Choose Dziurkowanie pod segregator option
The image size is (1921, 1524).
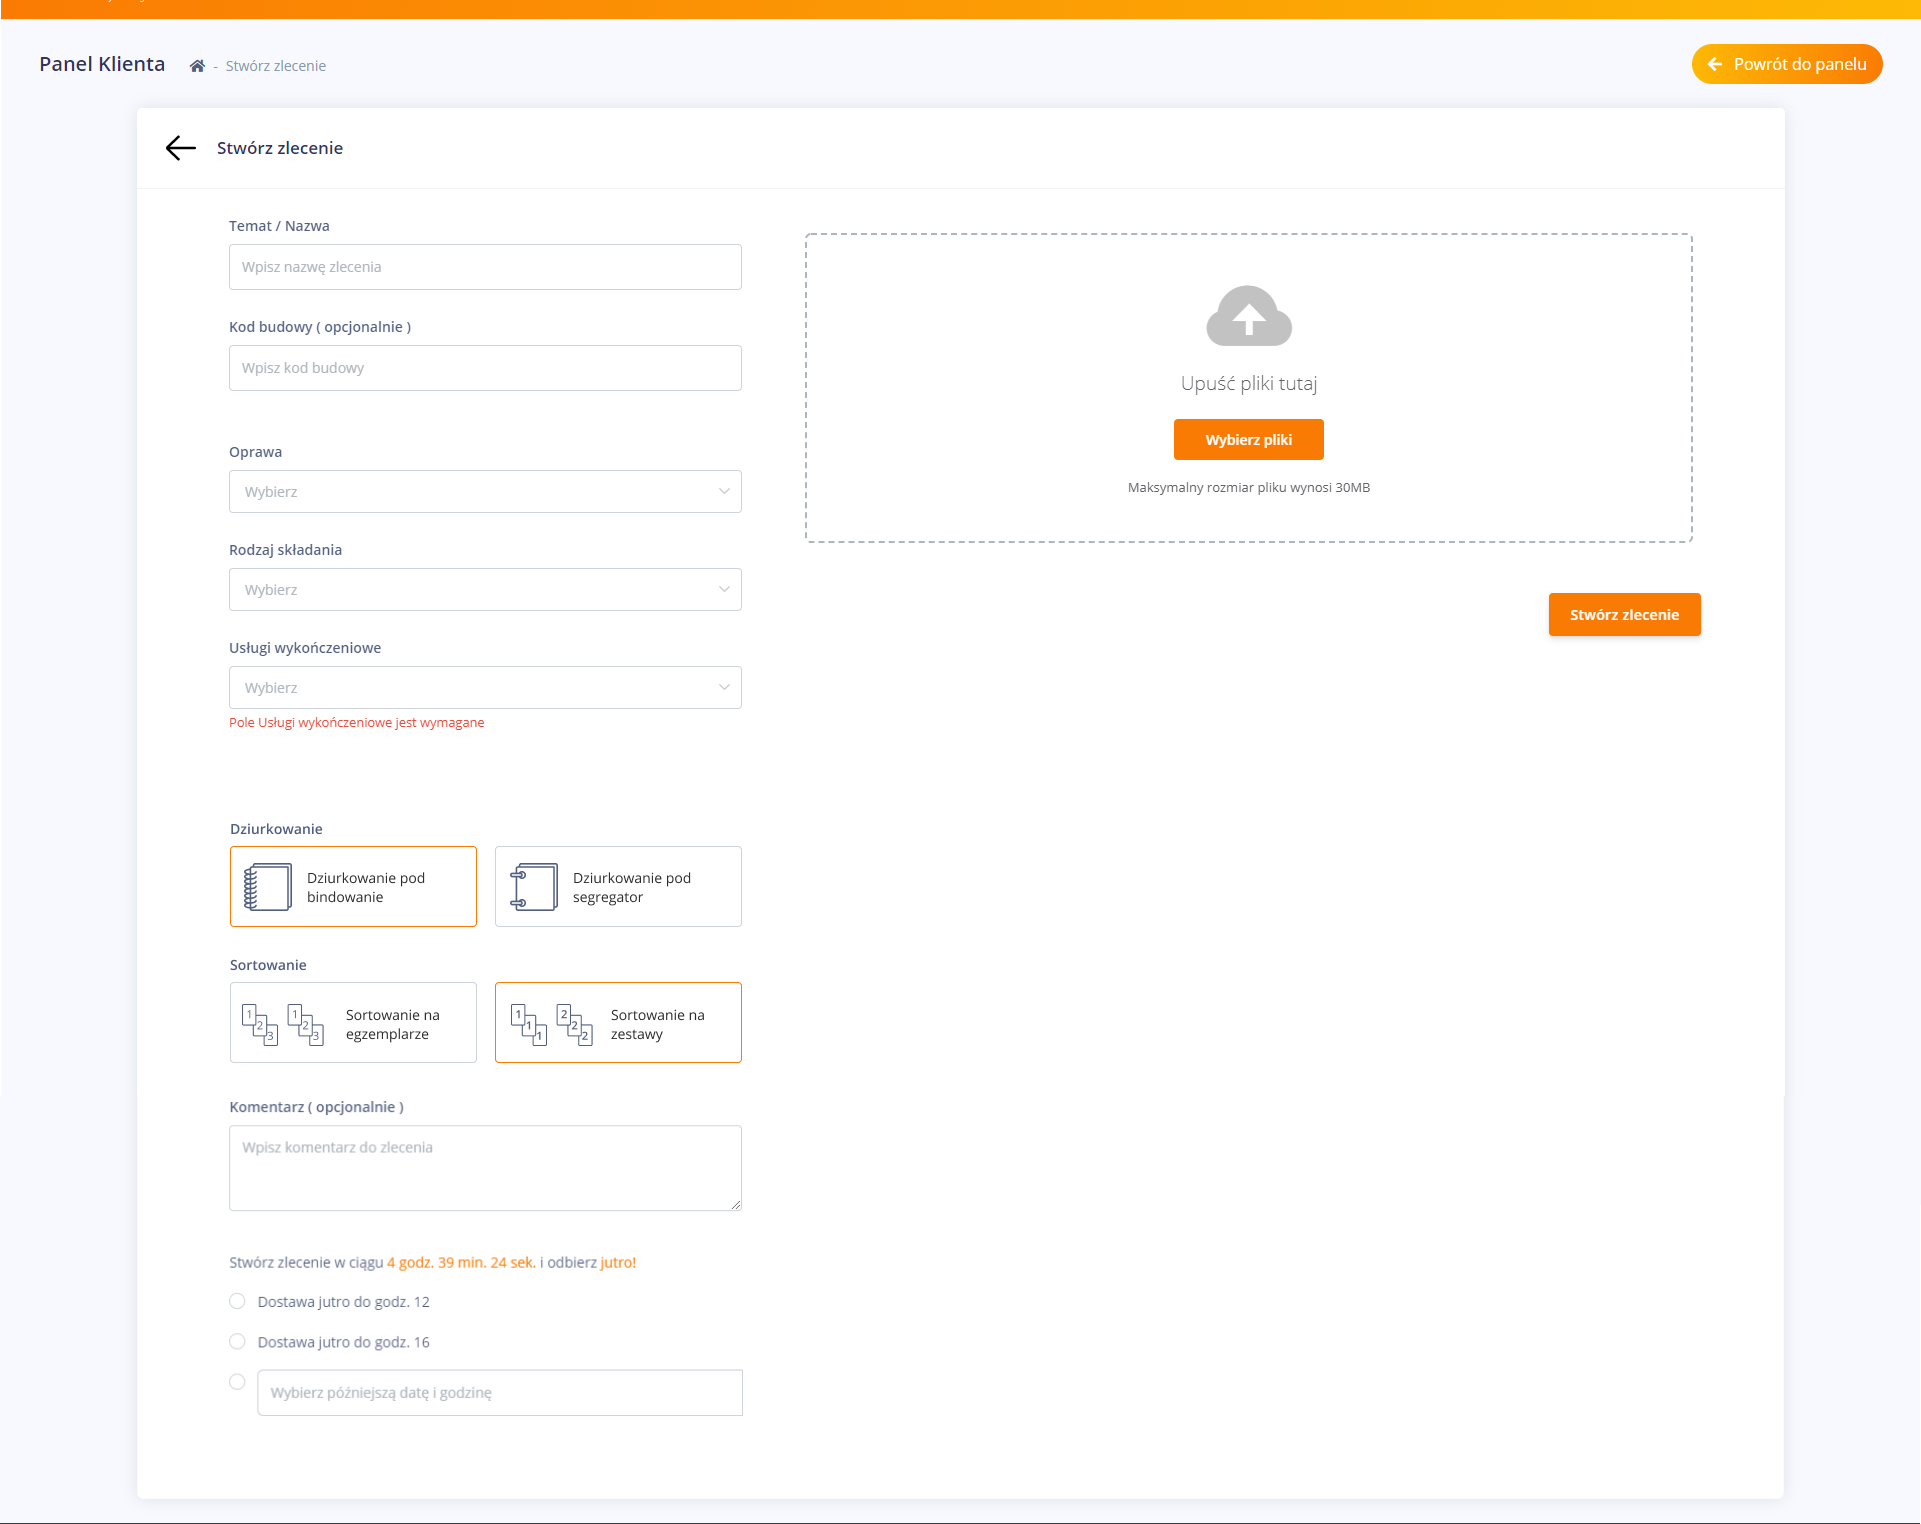[x=618, y=887]
